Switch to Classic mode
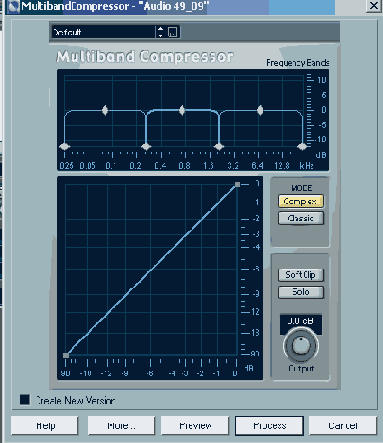 [301, 218]
